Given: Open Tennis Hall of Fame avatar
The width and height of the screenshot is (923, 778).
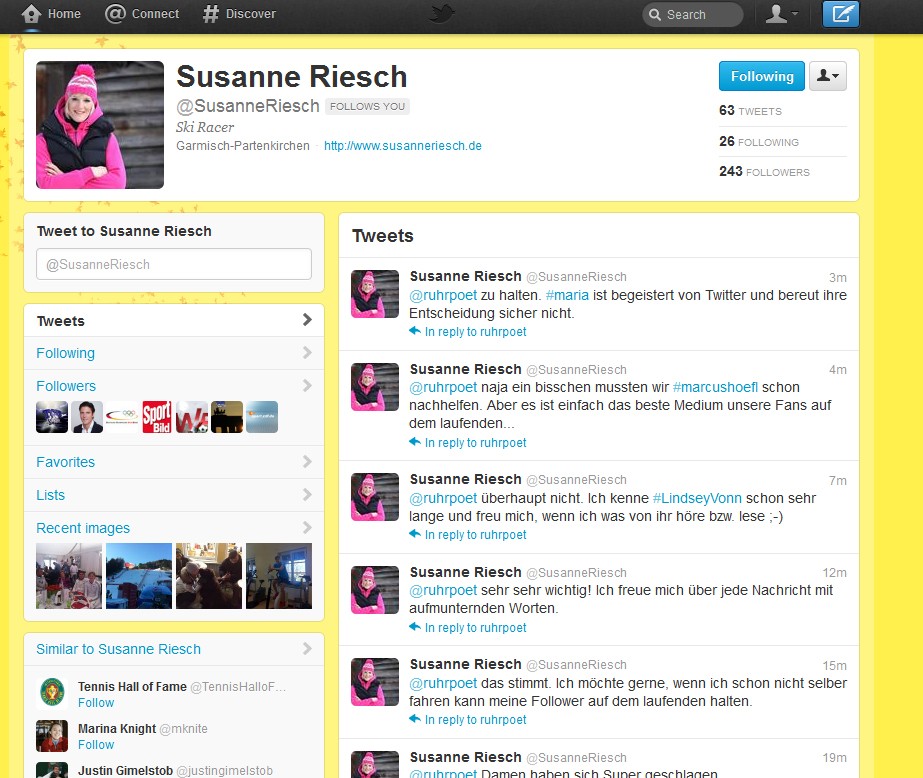Looking at the screenshot, I should point(52,693).
